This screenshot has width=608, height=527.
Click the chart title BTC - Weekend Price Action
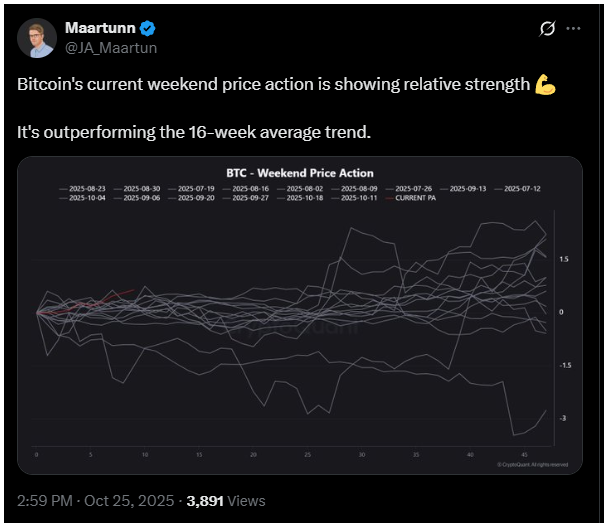pos(300,174)
